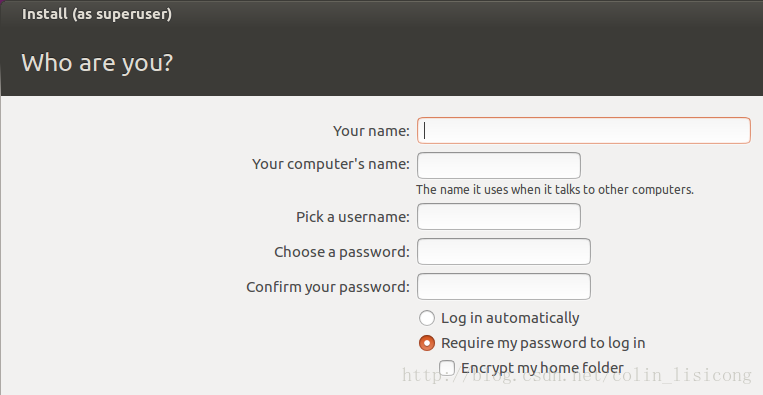Click the "Pick a username:" label
Viewport: 763px width, 395px height.
coord(353,217)
